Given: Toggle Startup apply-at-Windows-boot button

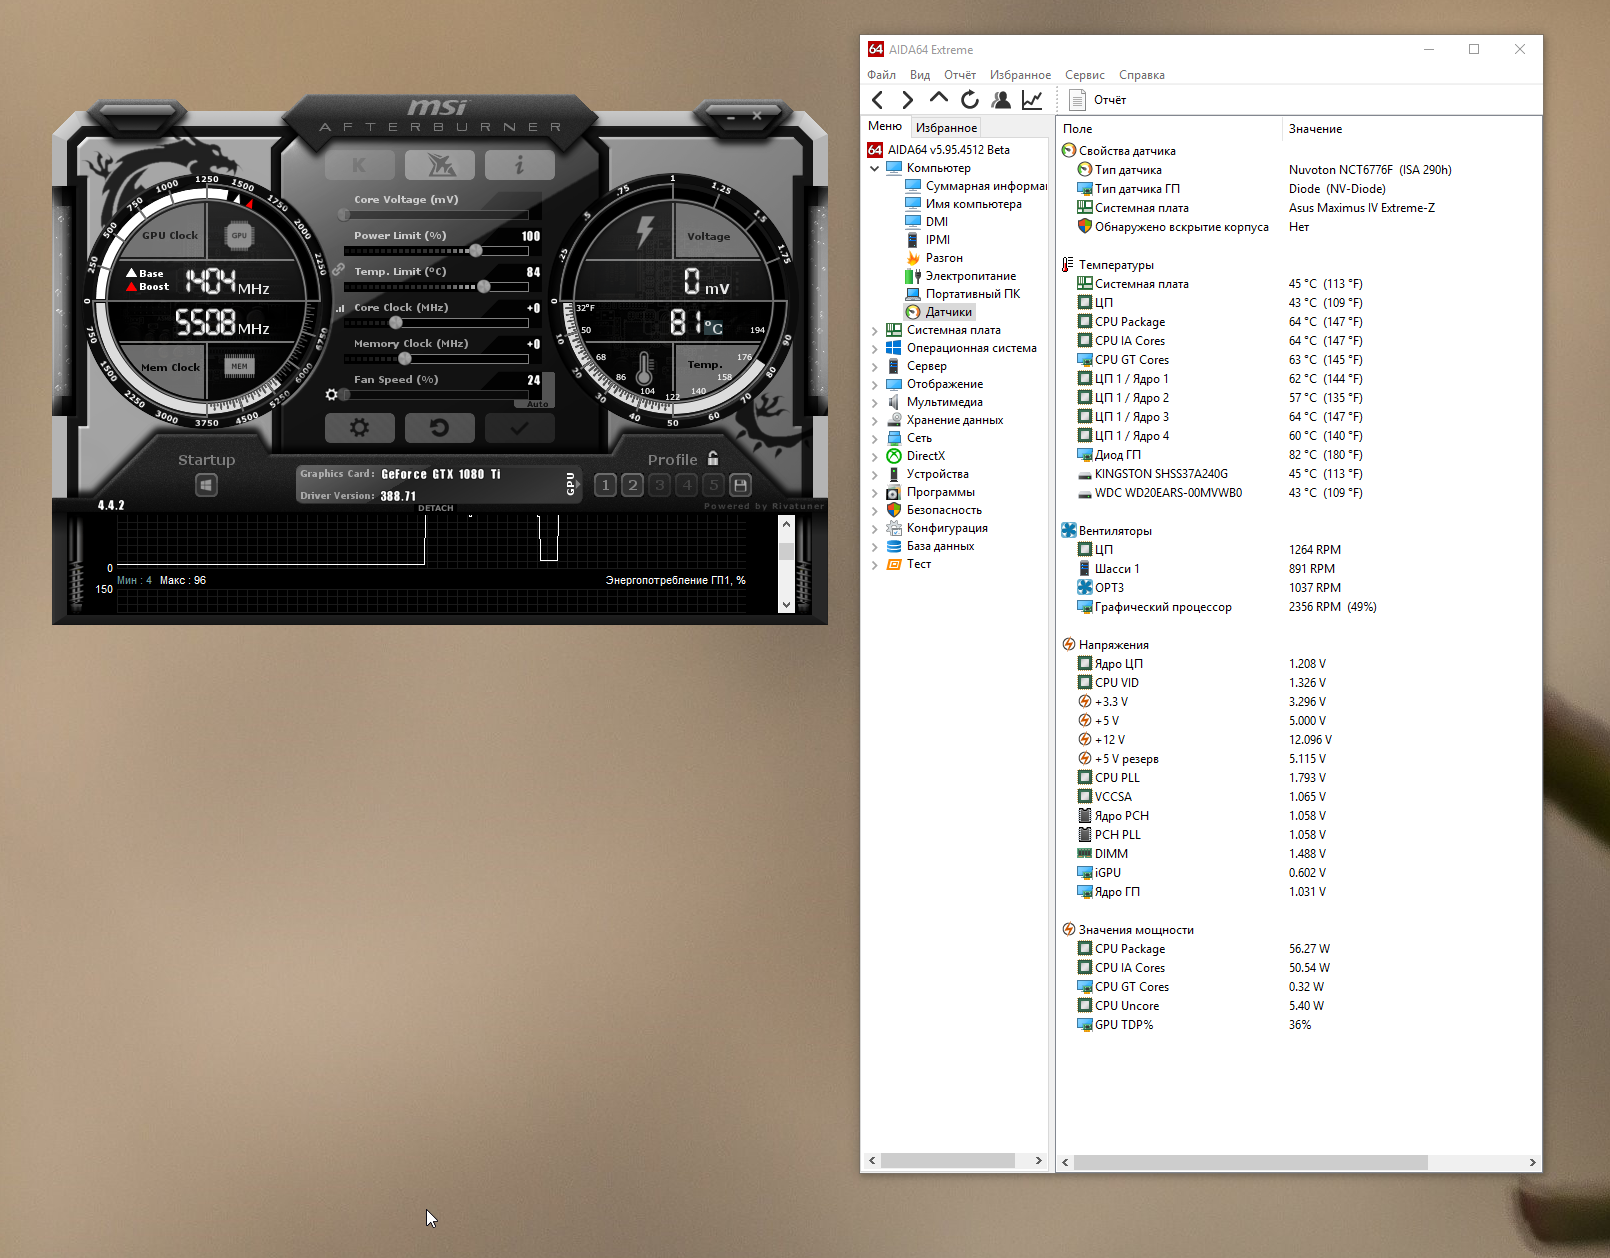Looking at the screenshot, I should pyautogui.click(x=206, y=486).
